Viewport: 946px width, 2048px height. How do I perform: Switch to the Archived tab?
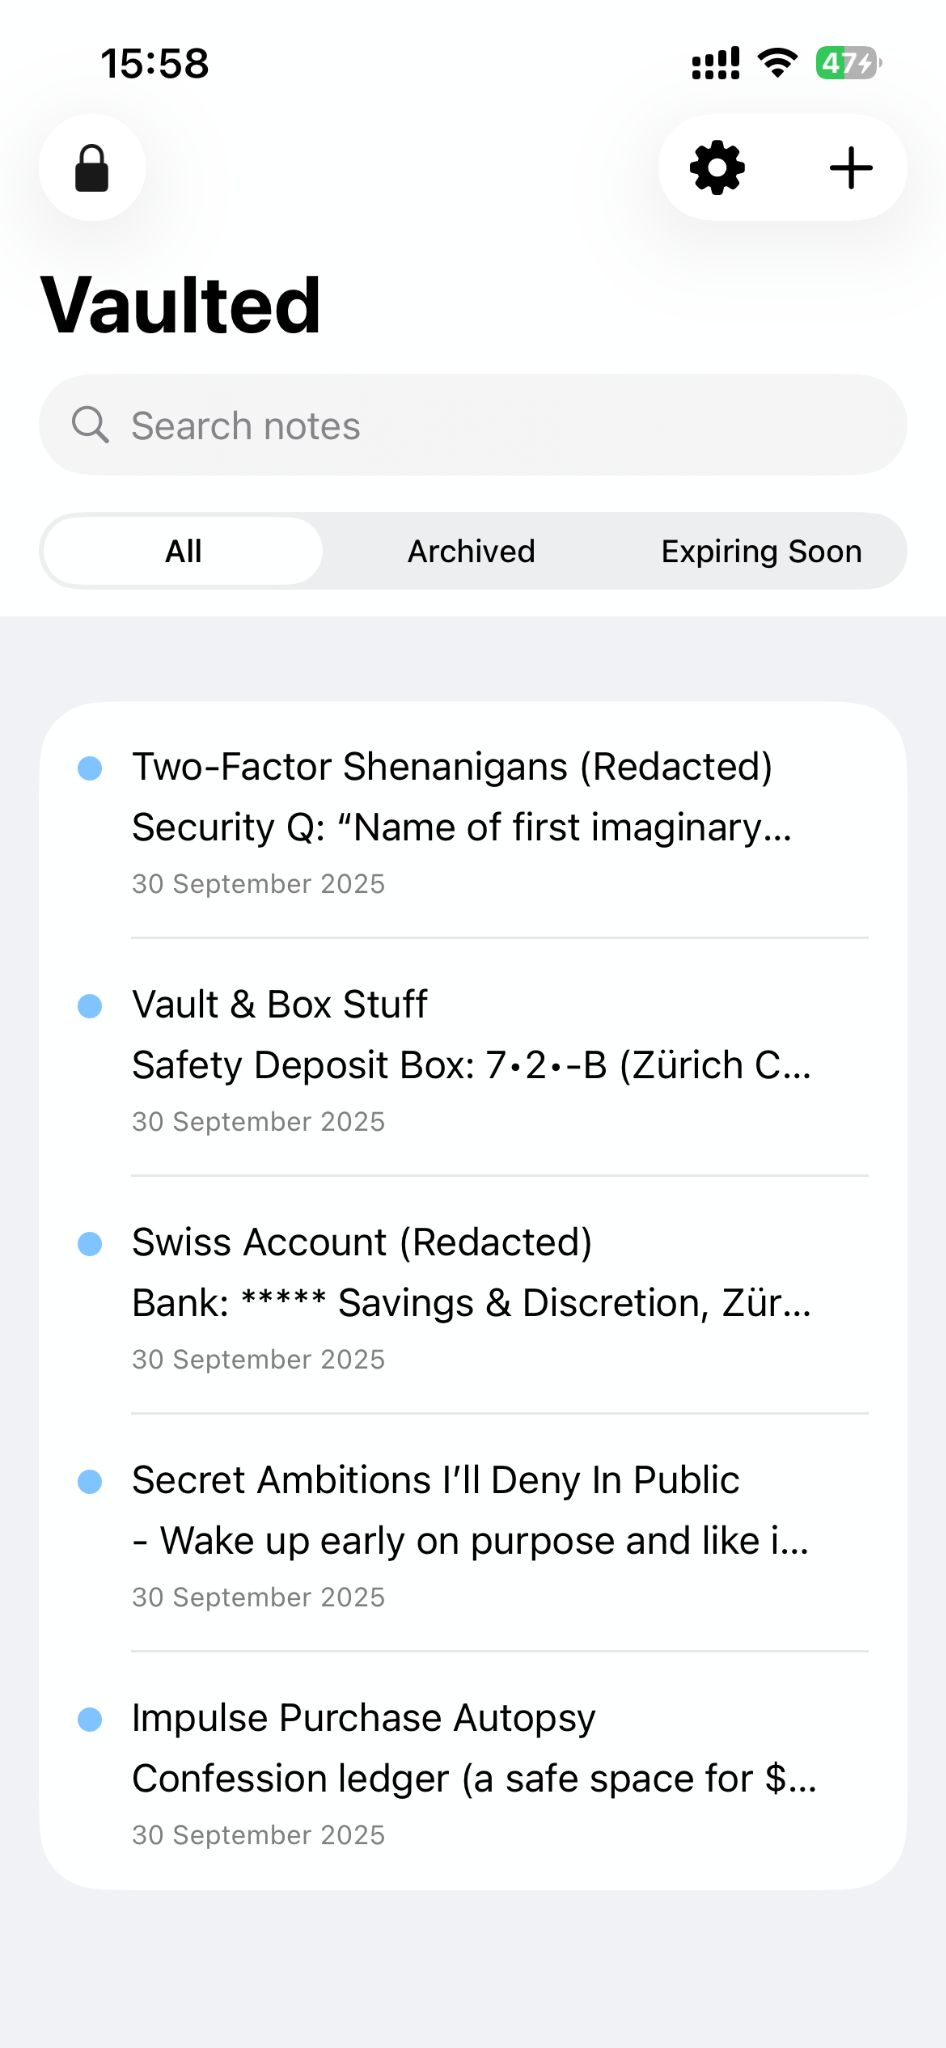(x=471, y=551)
